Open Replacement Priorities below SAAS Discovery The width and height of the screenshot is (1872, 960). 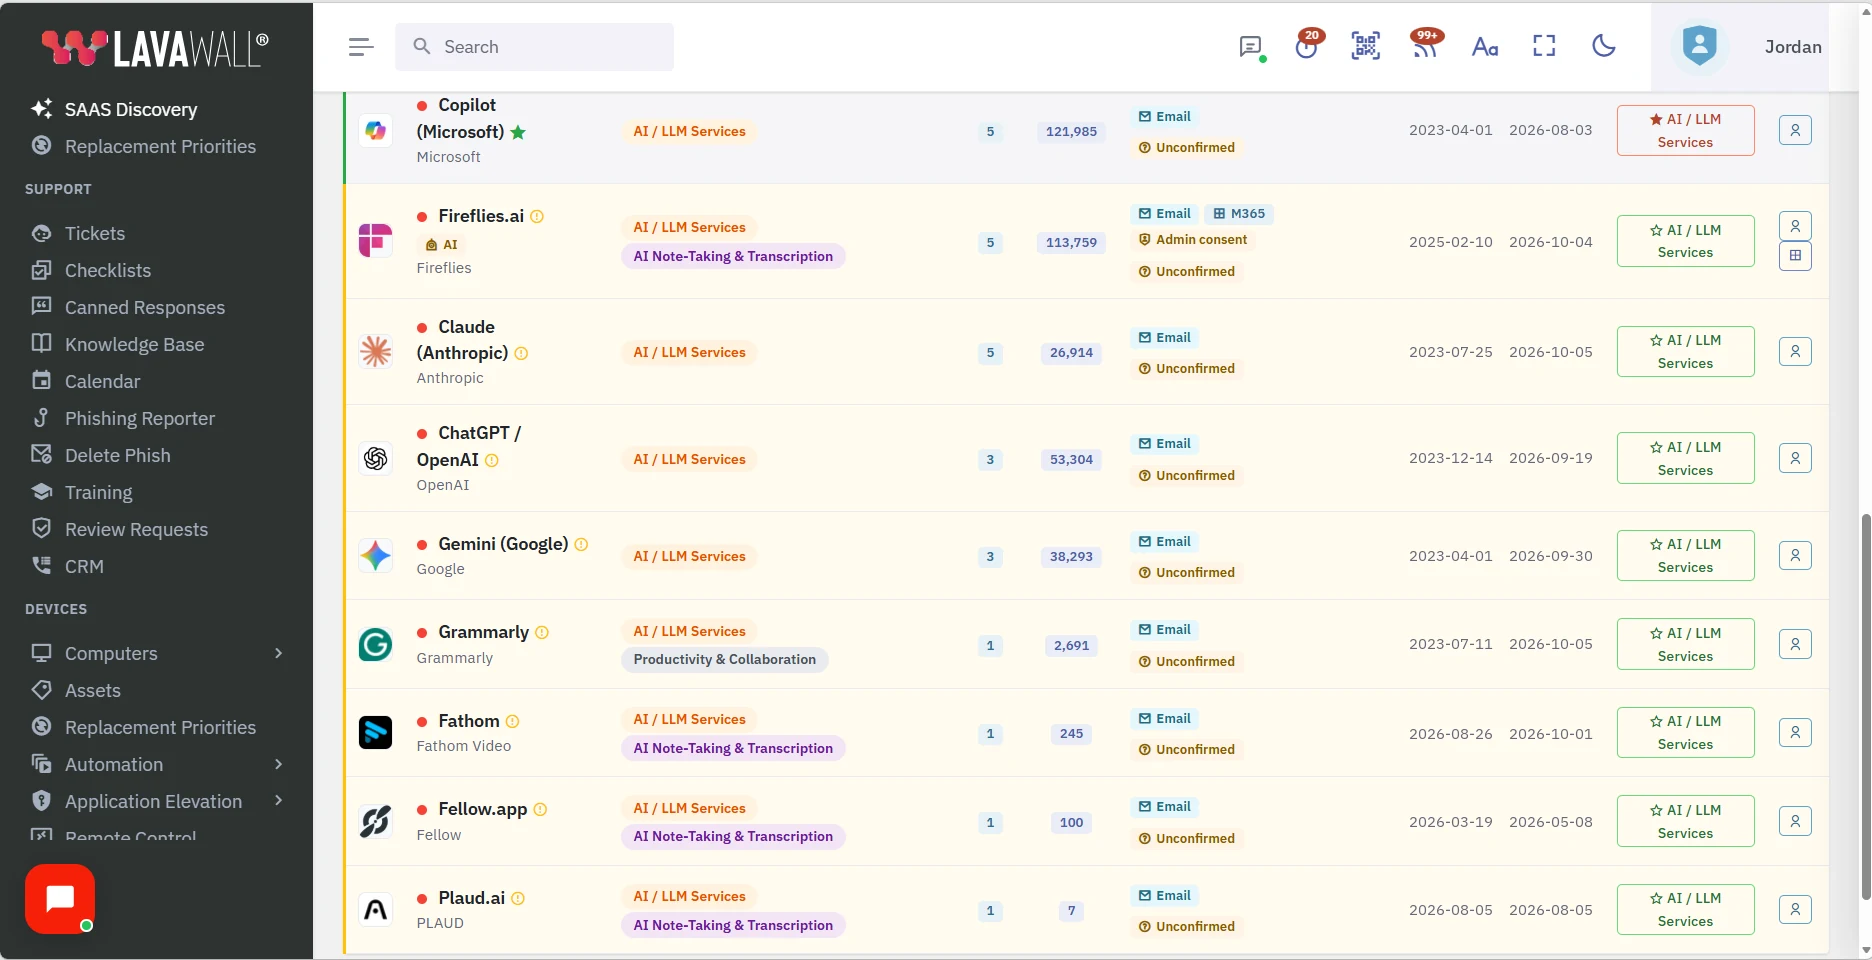pos(160,146)
